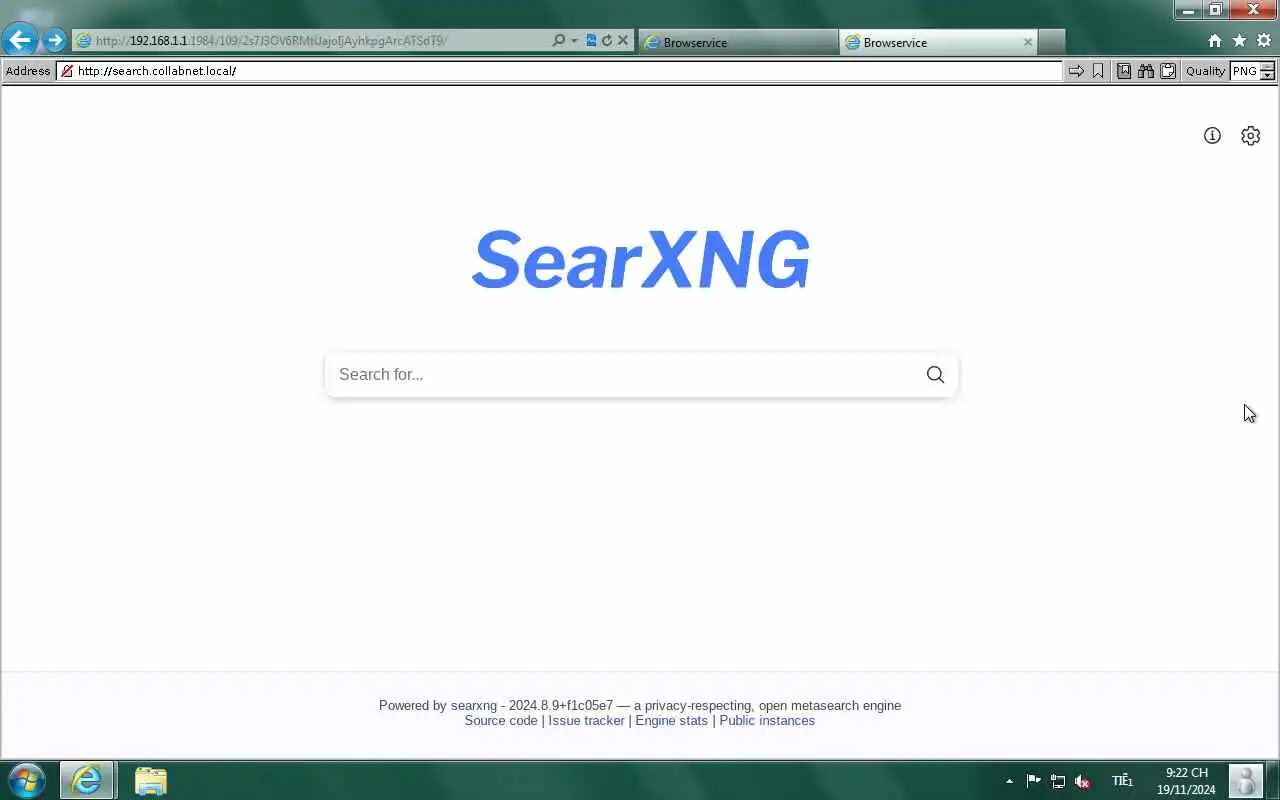Viewport: 1280px width, 800px height.
Task: Click the Action Center flag tray icon
Action: pos(1033,781)
